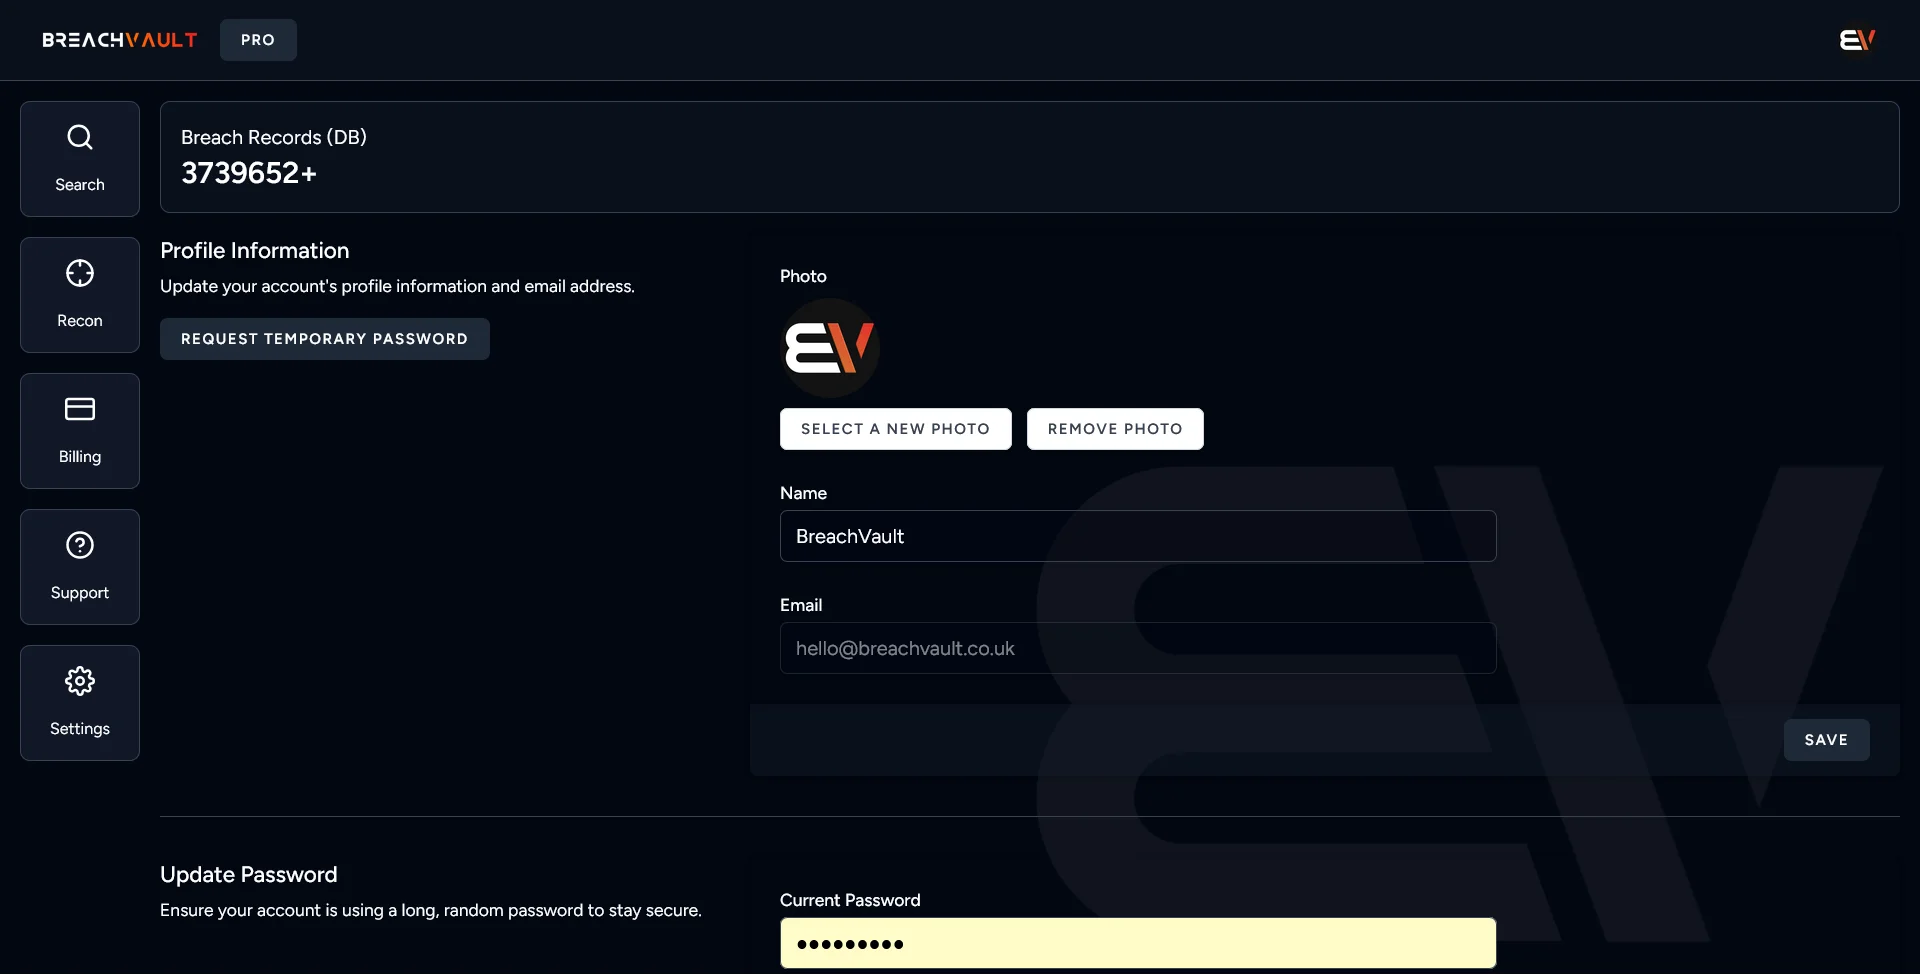Click the circular EV profile photo
Screen dimensions: 1920x975
pyautogui.click(x=829, y=347)
